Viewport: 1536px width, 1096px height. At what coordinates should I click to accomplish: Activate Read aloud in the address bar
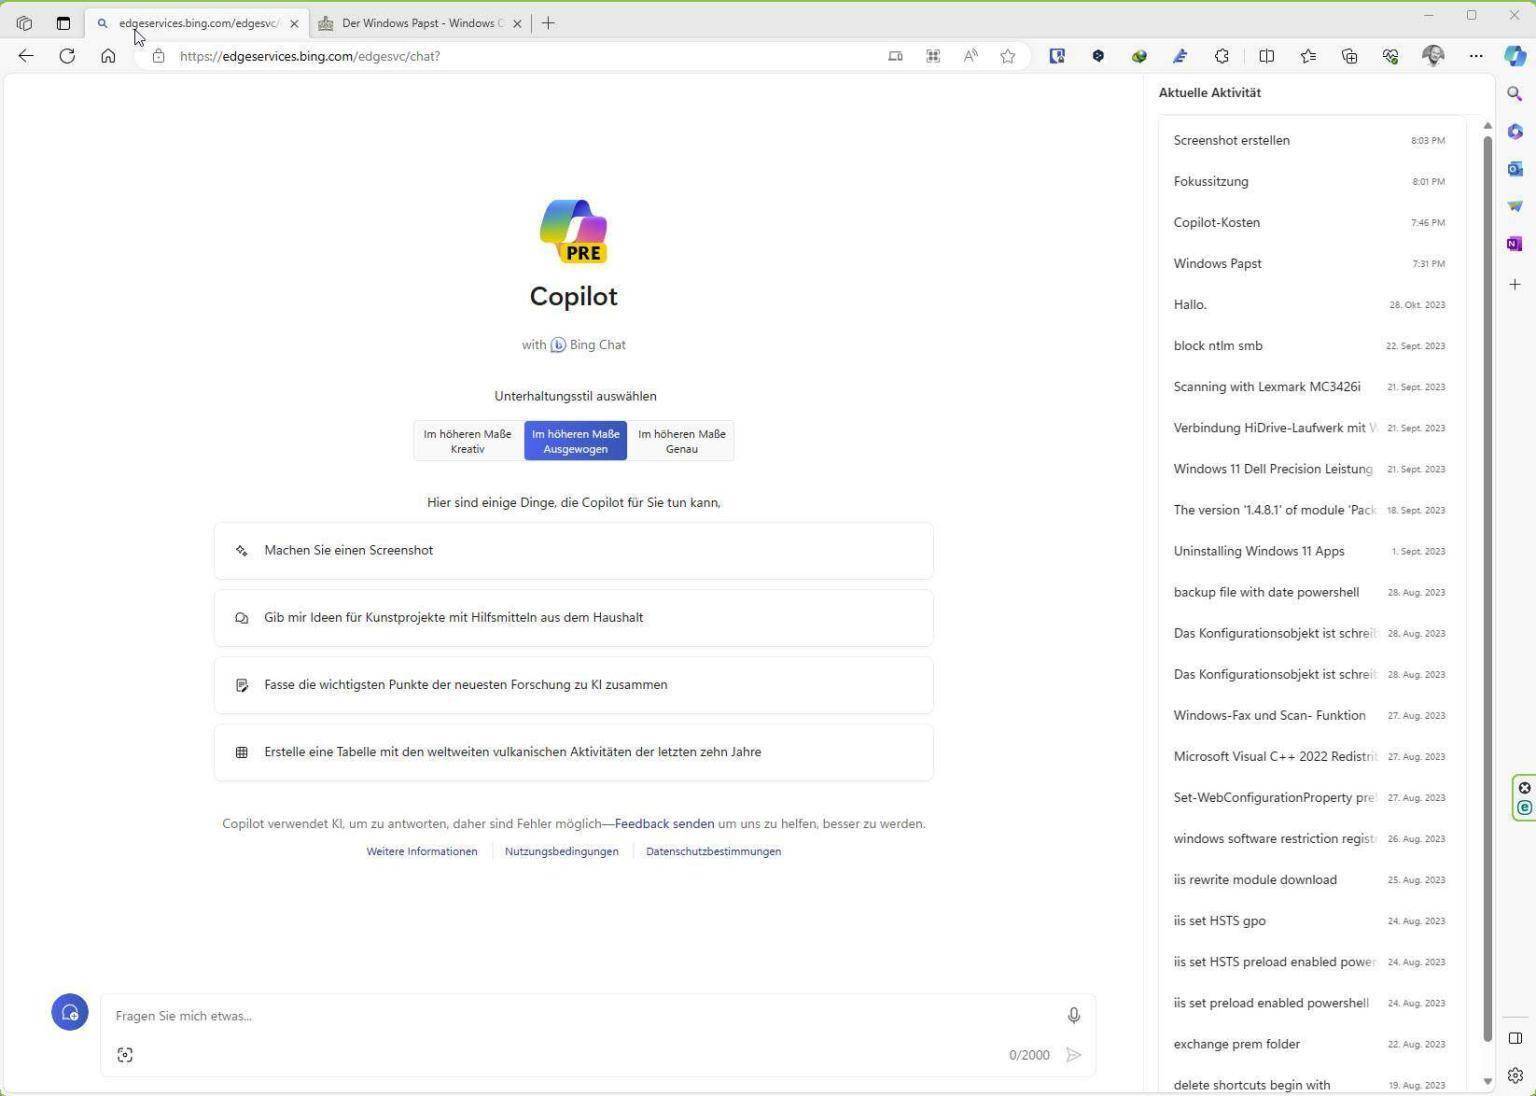pyautogui.click(x=969, y=56)
